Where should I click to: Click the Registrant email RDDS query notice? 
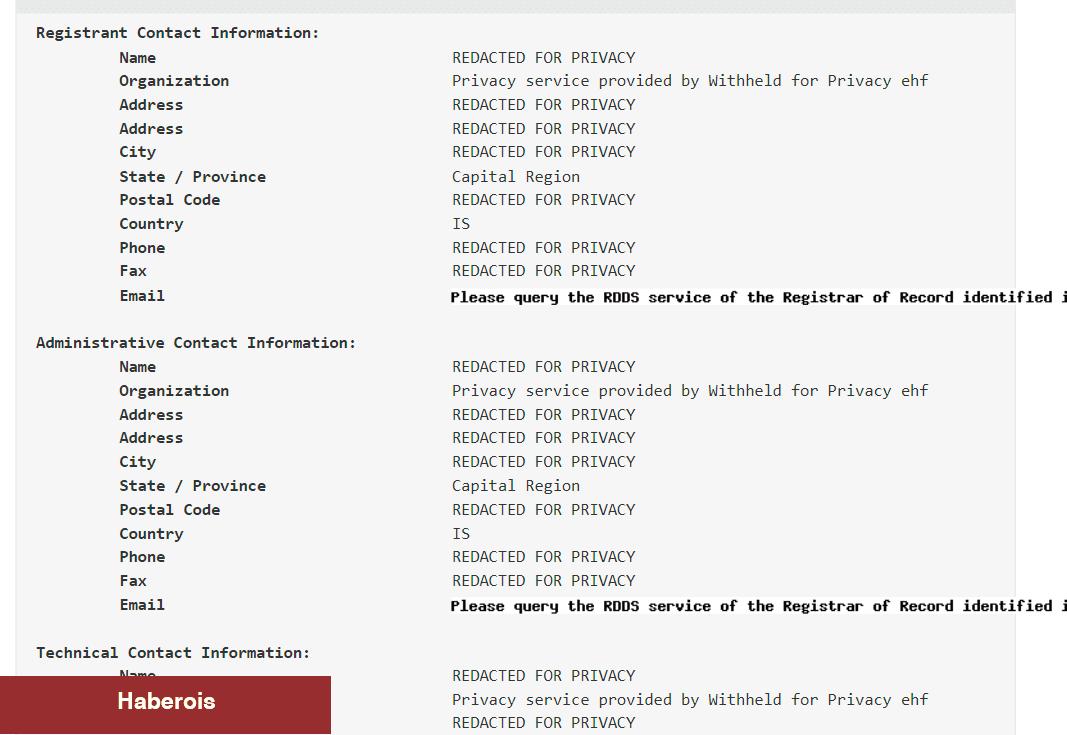click(758, 297)
